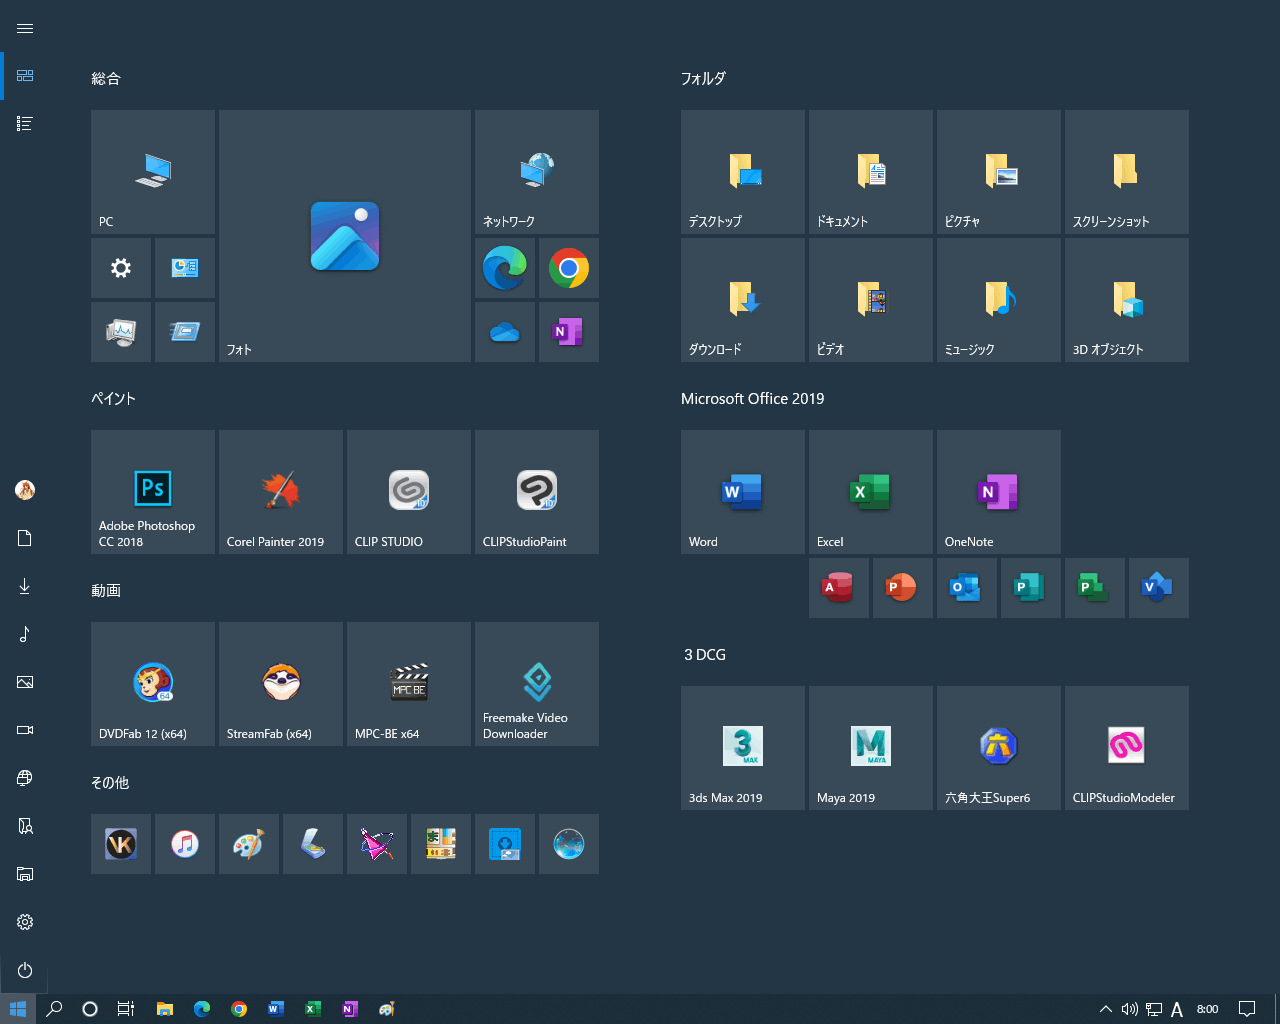Switch to the All apps list view
Viewport: 1280px width, 1024px height.
point(25,124)
